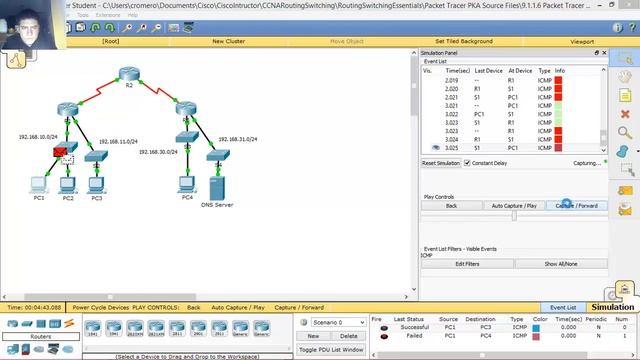This screenshot has width=640, height=360.
Task: Toggle the eye icon on the 3.025 event
Action: point(436,148)
